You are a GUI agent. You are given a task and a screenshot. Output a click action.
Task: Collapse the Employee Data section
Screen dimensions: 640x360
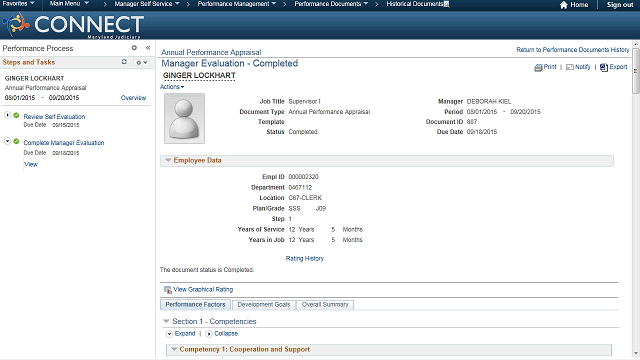tap(168, 160)
